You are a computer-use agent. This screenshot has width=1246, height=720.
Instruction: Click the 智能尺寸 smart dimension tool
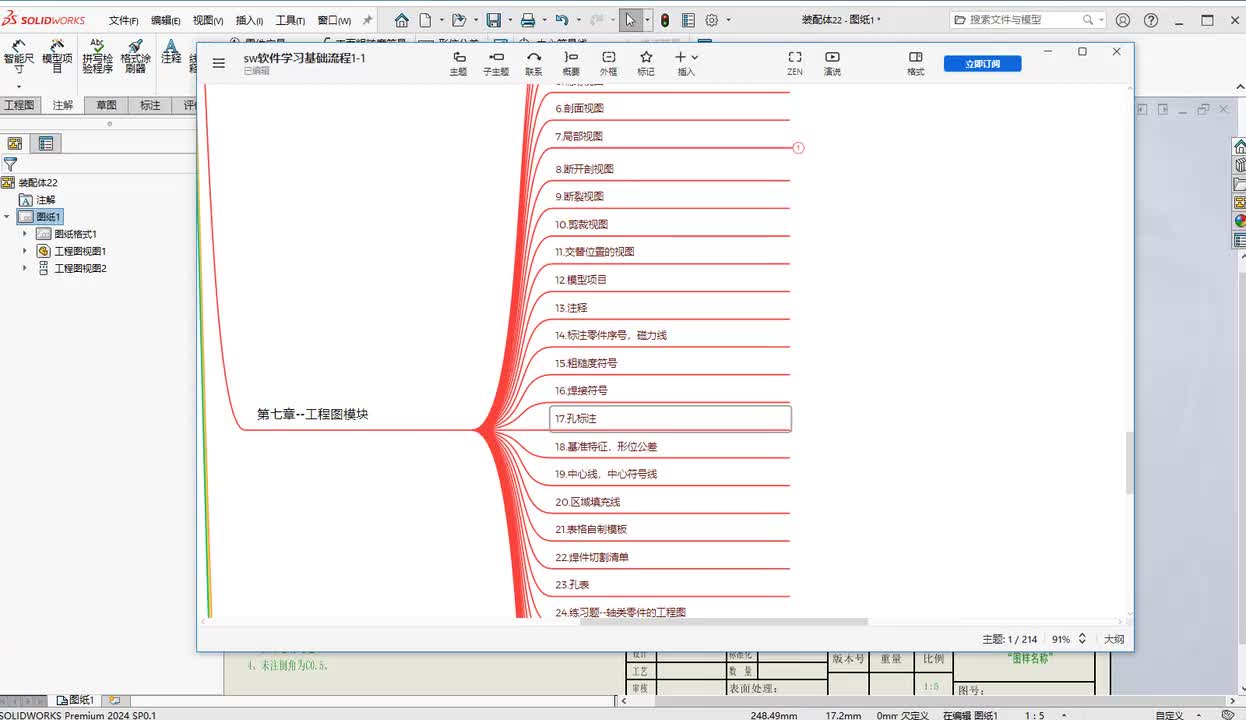[x=18, y=58]
